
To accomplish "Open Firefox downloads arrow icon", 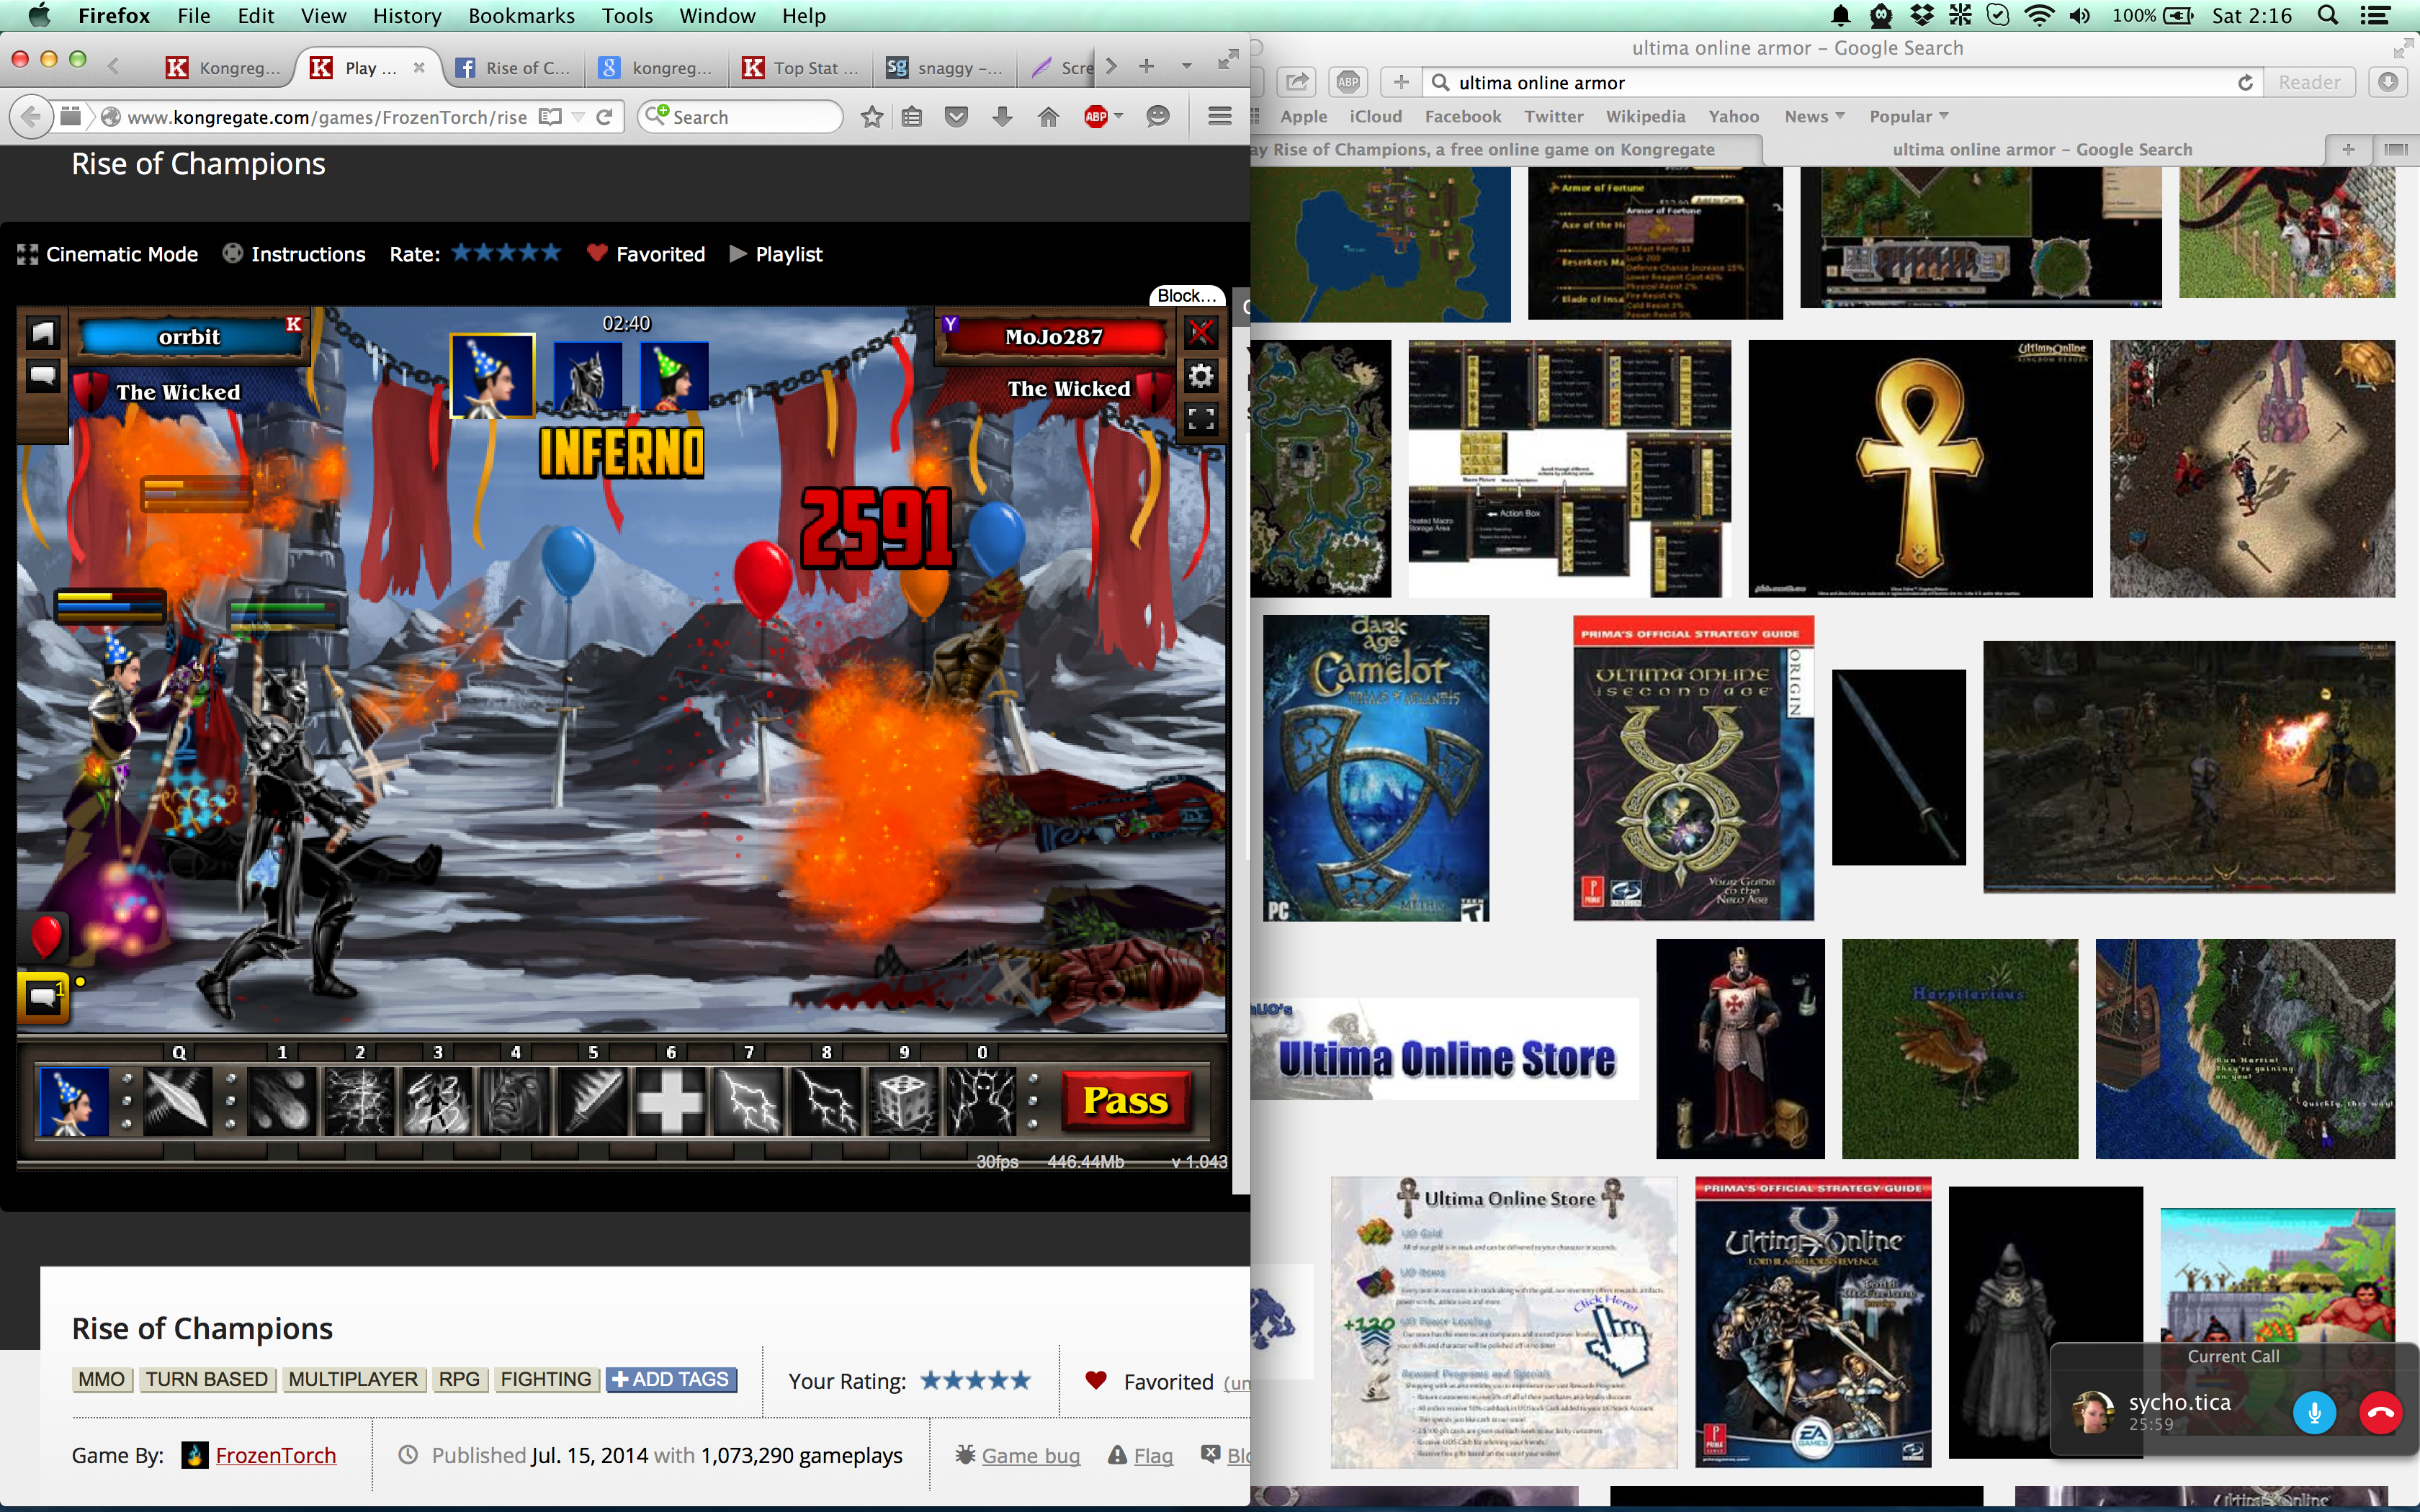I will tap(1002, 117).
